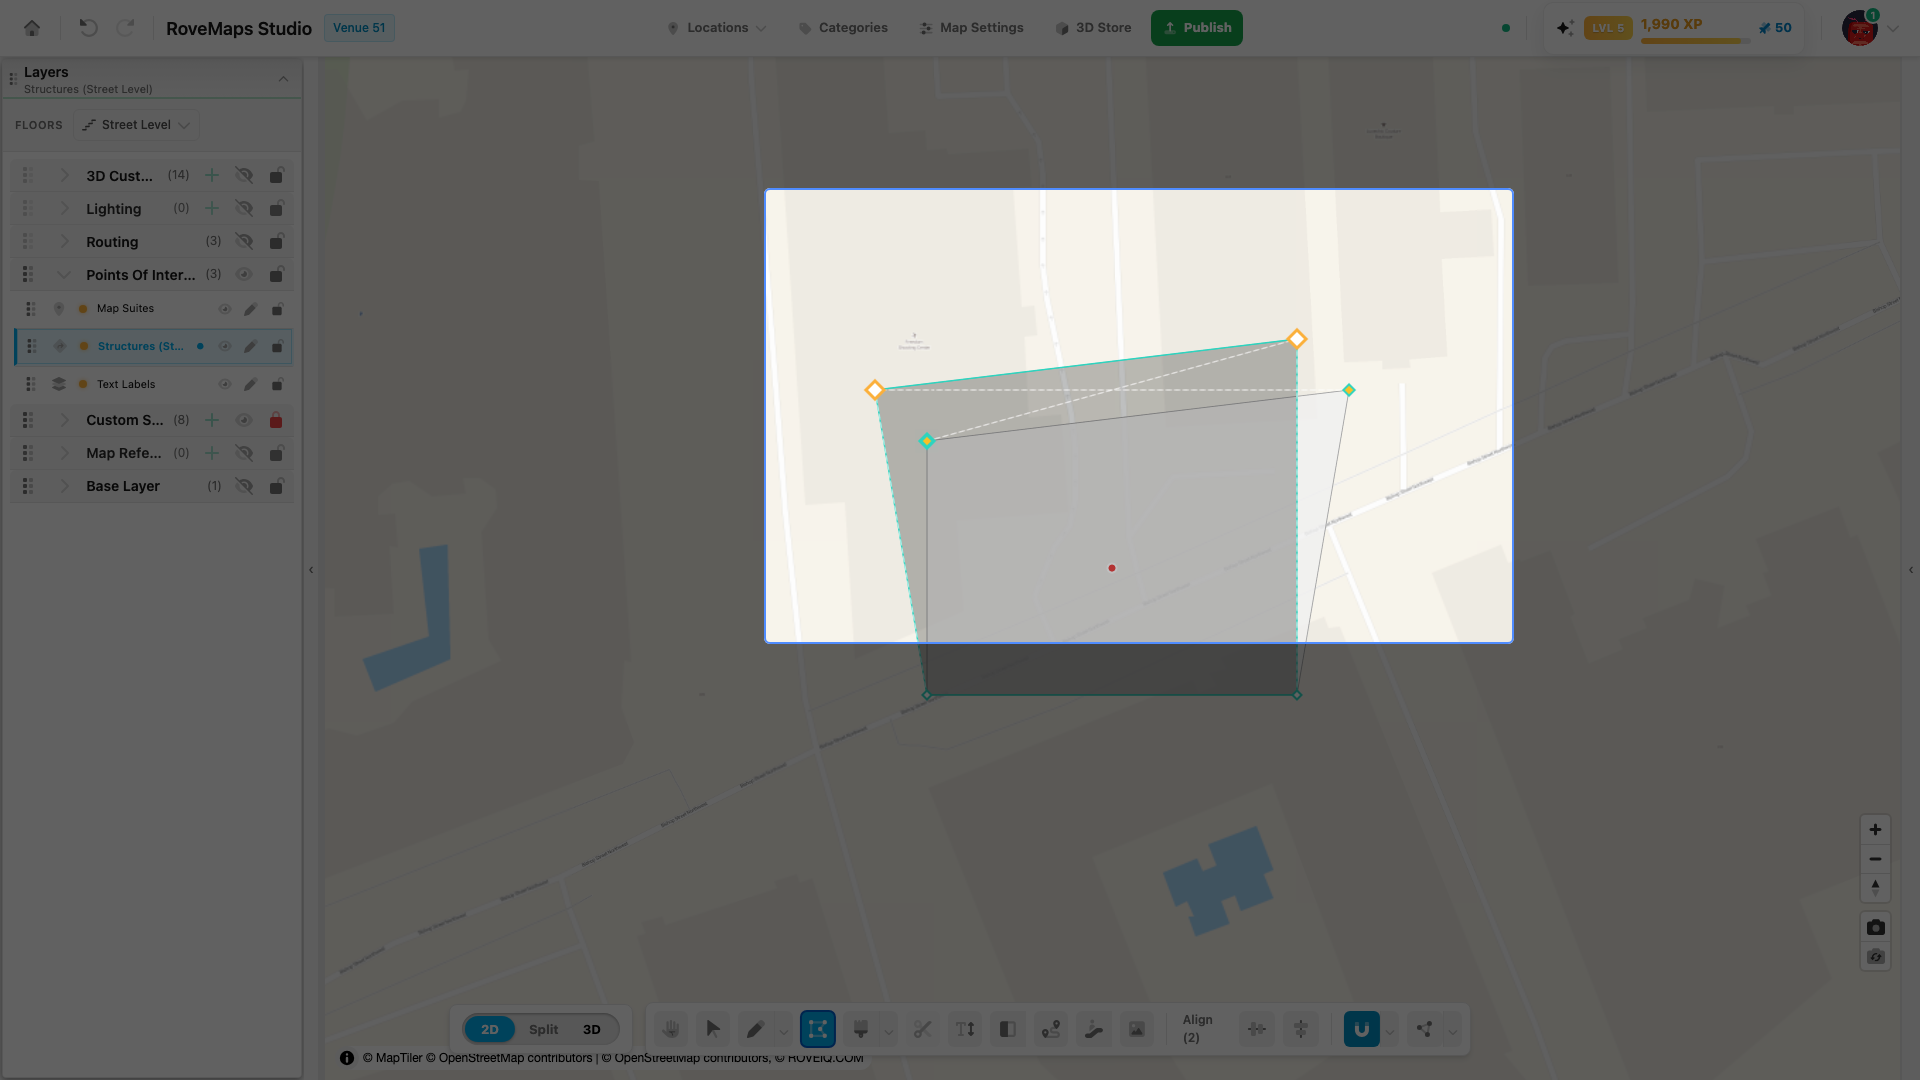Click the escalator tool icon
Screen dimensions: 1920x1080
pyautogui.click(x=1094, y=1029)
